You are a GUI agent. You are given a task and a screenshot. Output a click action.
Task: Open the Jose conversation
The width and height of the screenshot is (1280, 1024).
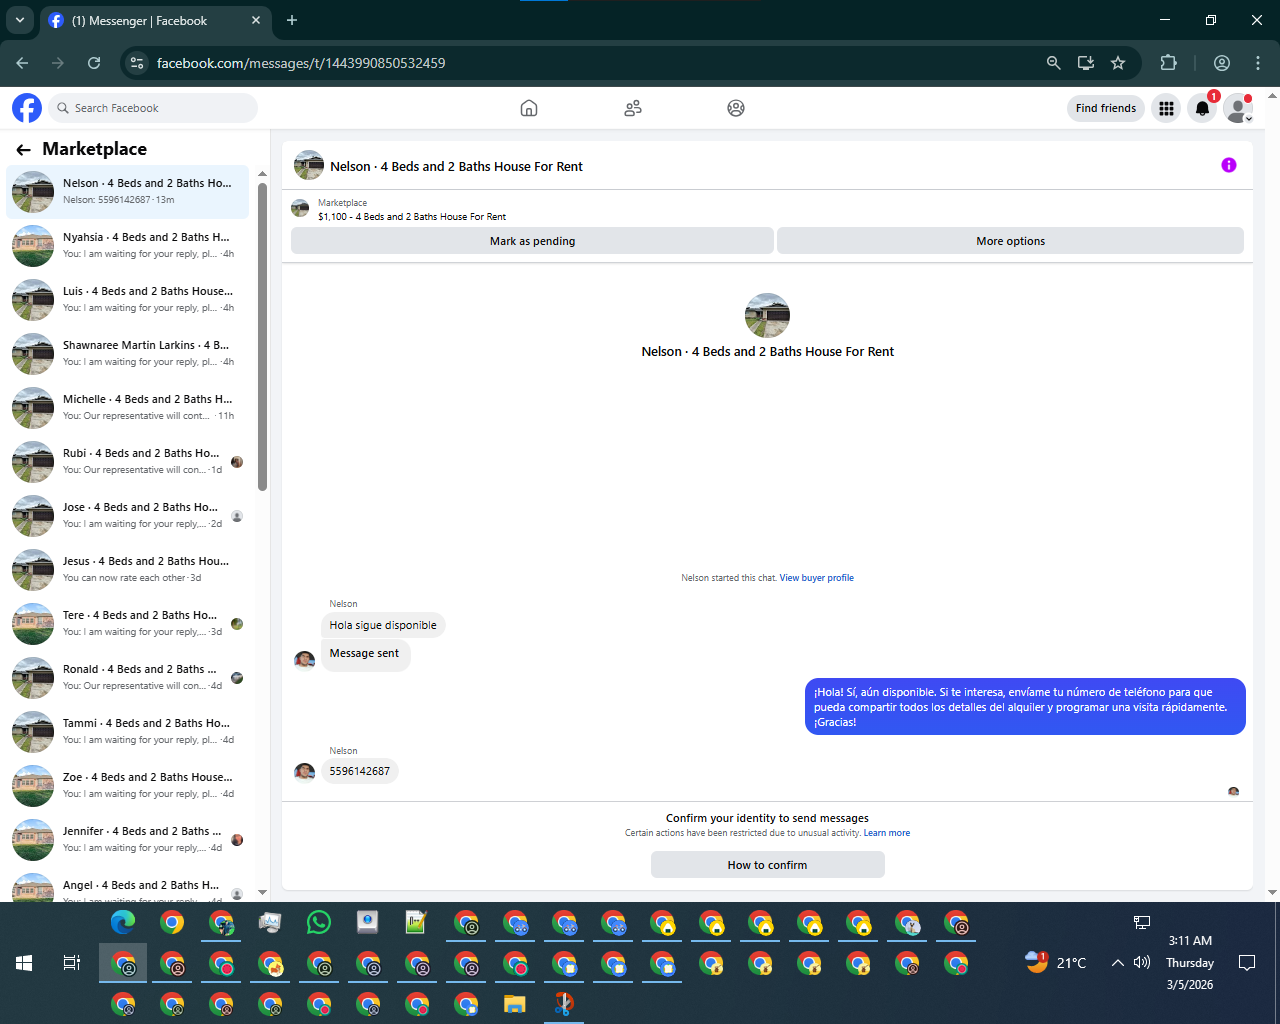[128, 515]
